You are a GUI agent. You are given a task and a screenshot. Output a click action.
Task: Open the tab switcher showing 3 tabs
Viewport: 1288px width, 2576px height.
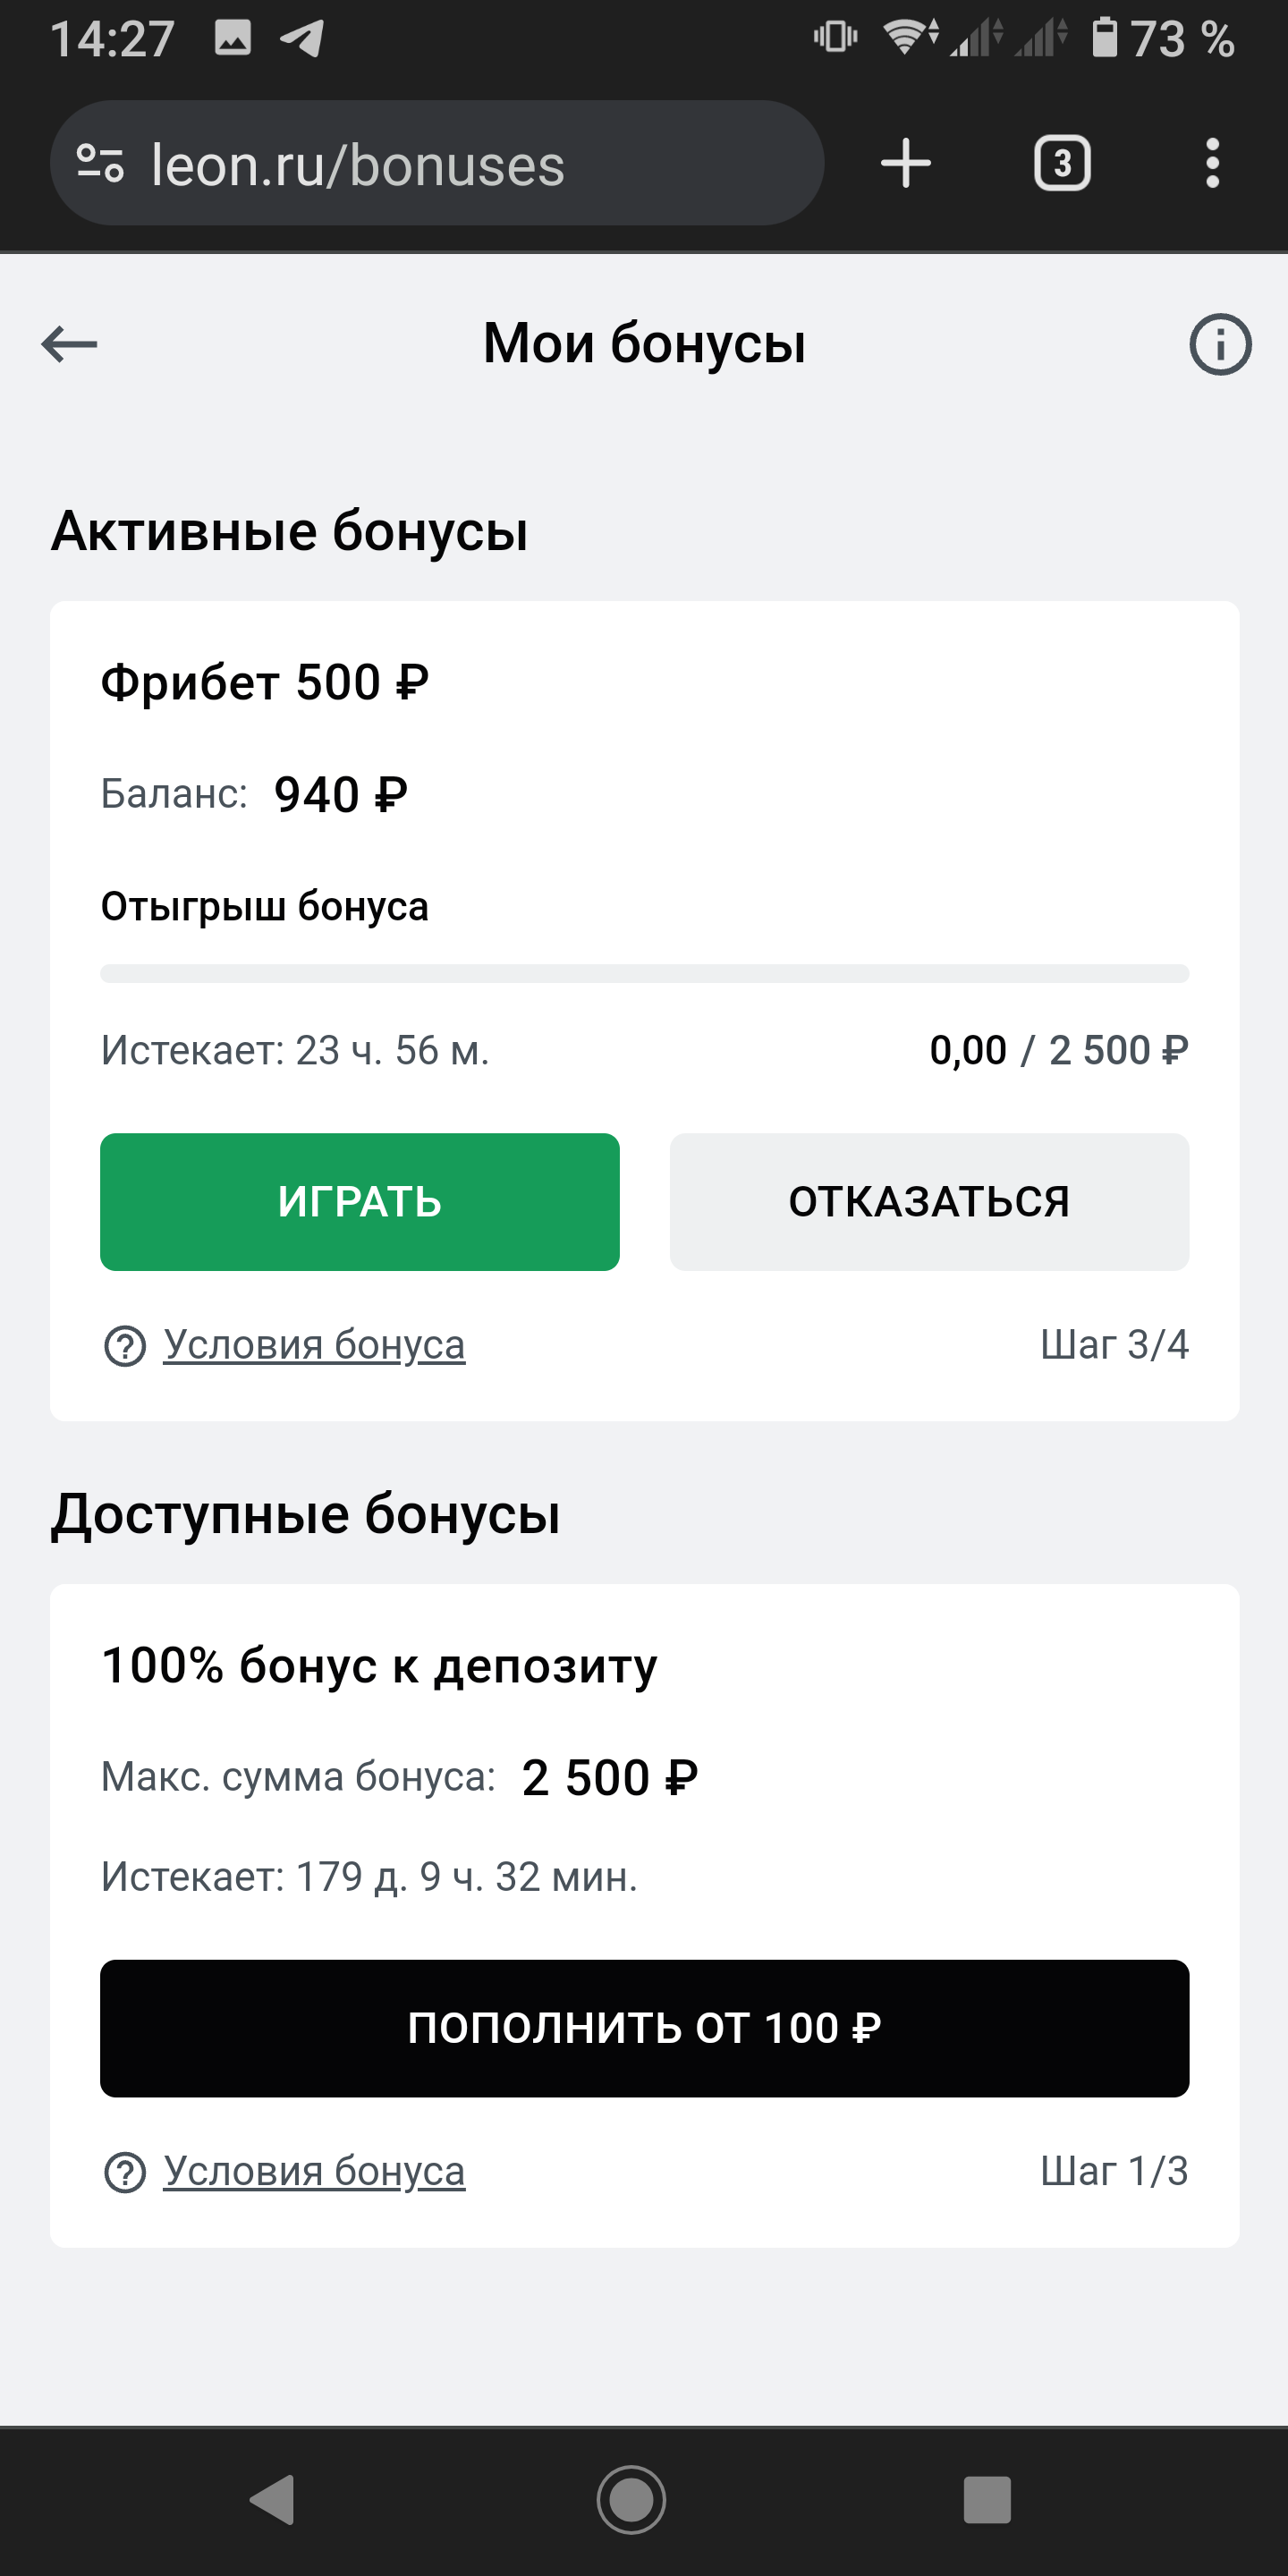point(1061,163)
